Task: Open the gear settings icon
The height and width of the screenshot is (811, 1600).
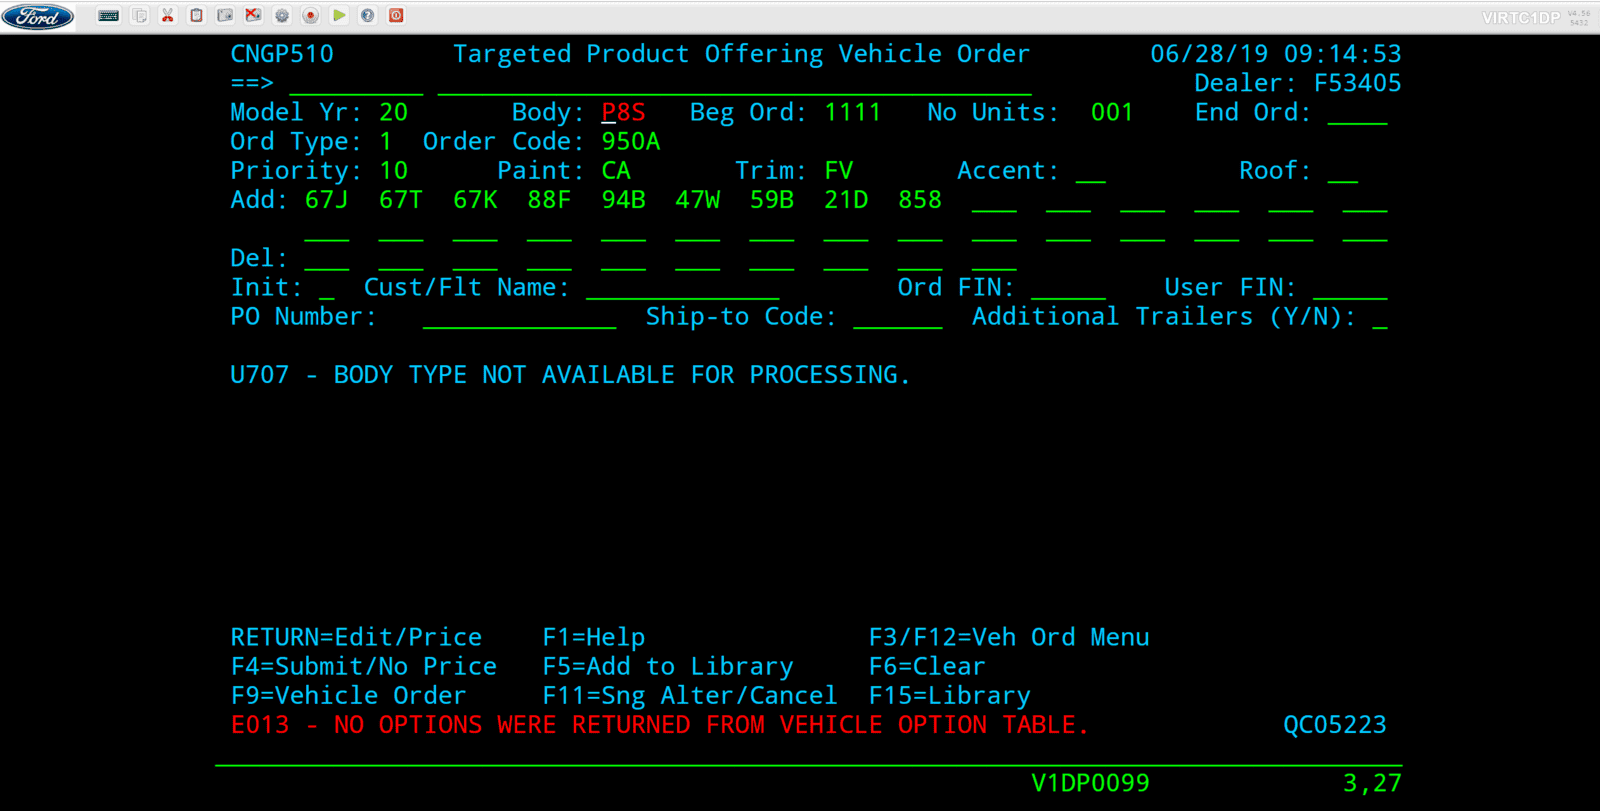Action: tap(282, 16)
